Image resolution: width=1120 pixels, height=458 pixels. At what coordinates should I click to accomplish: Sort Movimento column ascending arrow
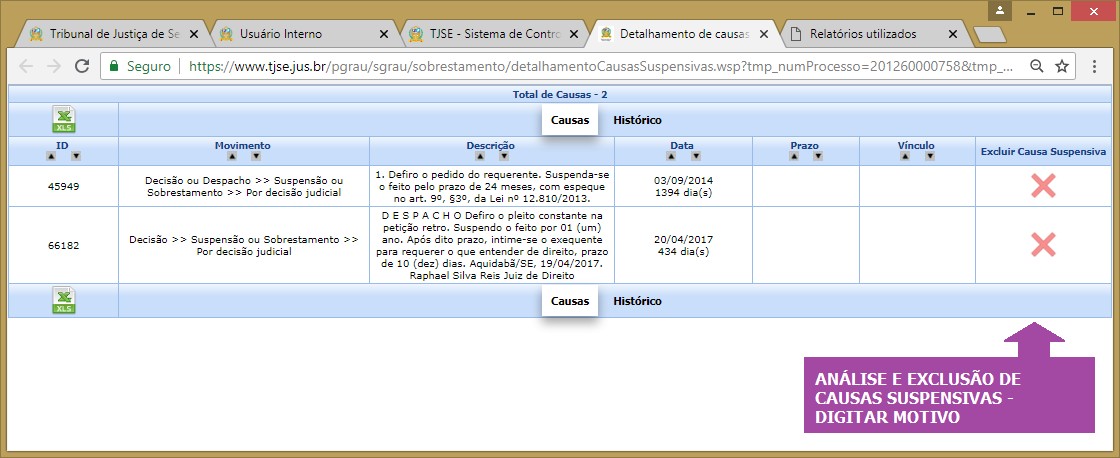click(x=230, y=156)
